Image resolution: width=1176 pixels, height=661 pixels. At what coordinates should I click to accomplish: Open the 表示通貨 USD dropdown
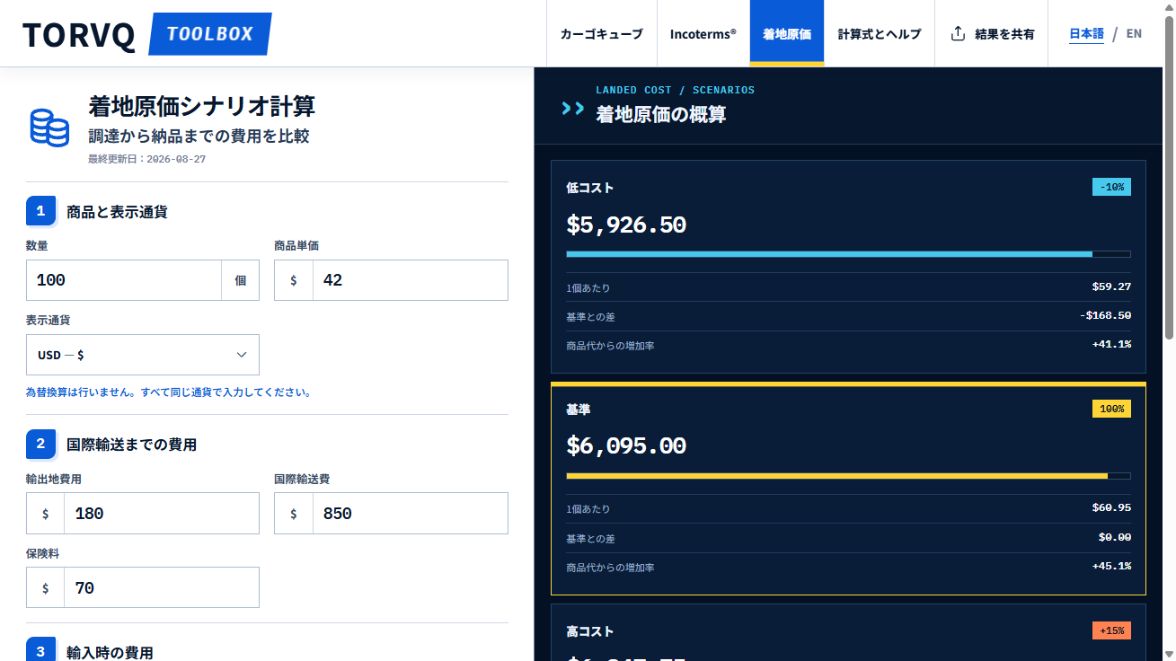point(142,355)
